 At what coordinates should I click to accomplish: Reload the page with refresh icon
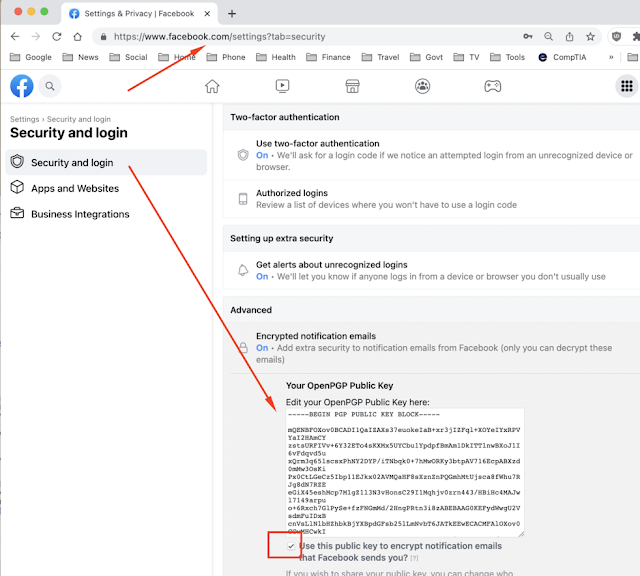click(x=57, y=36)
